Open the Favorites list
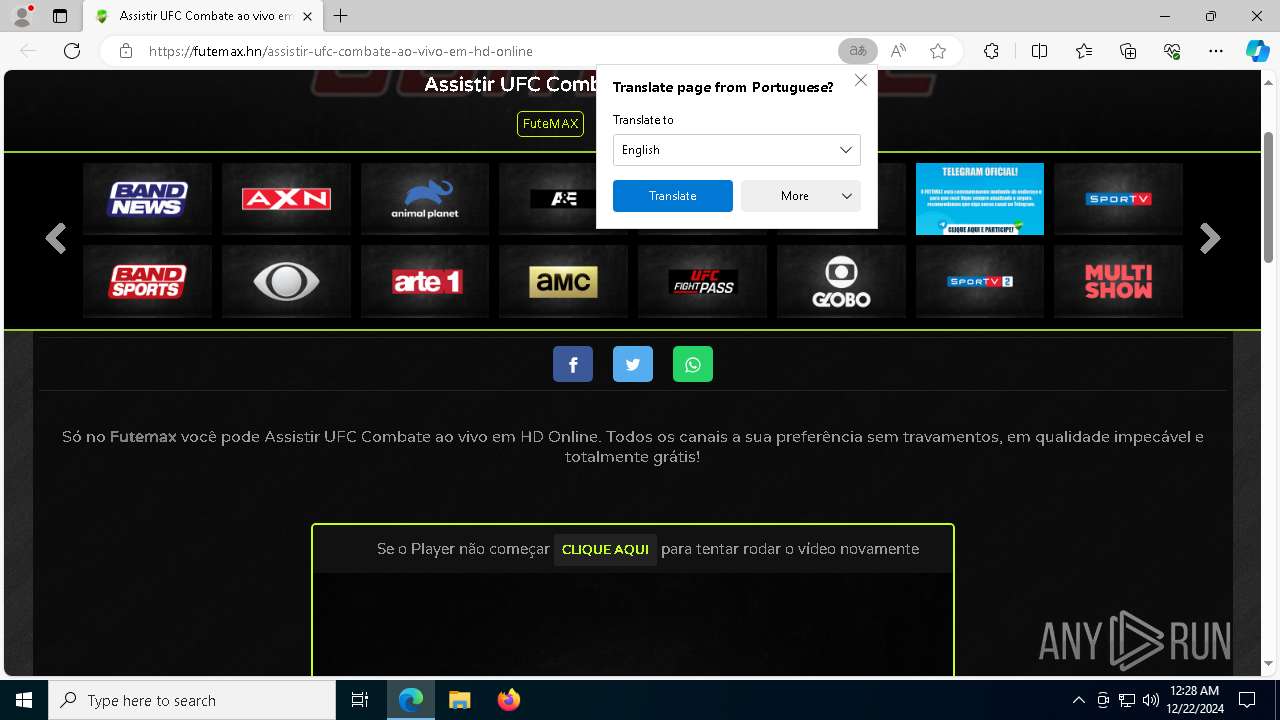 (1084, 51)
